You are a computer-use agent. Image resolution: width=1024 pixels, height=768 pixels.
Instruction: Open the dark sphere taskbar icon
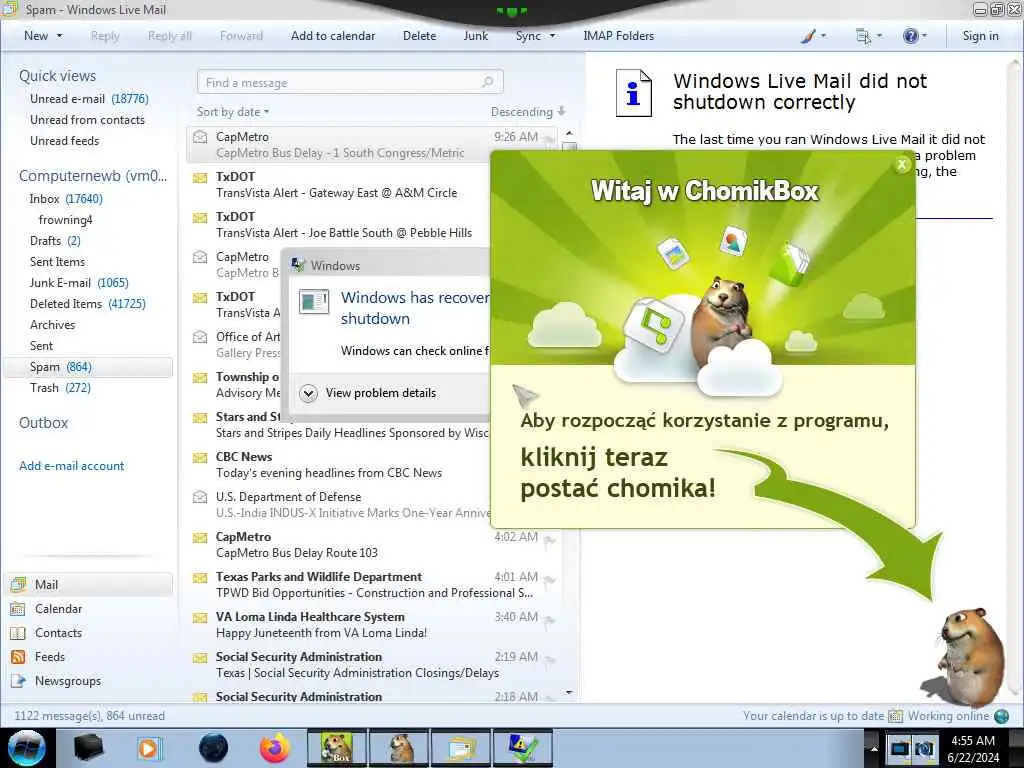(x=213, y=748)
